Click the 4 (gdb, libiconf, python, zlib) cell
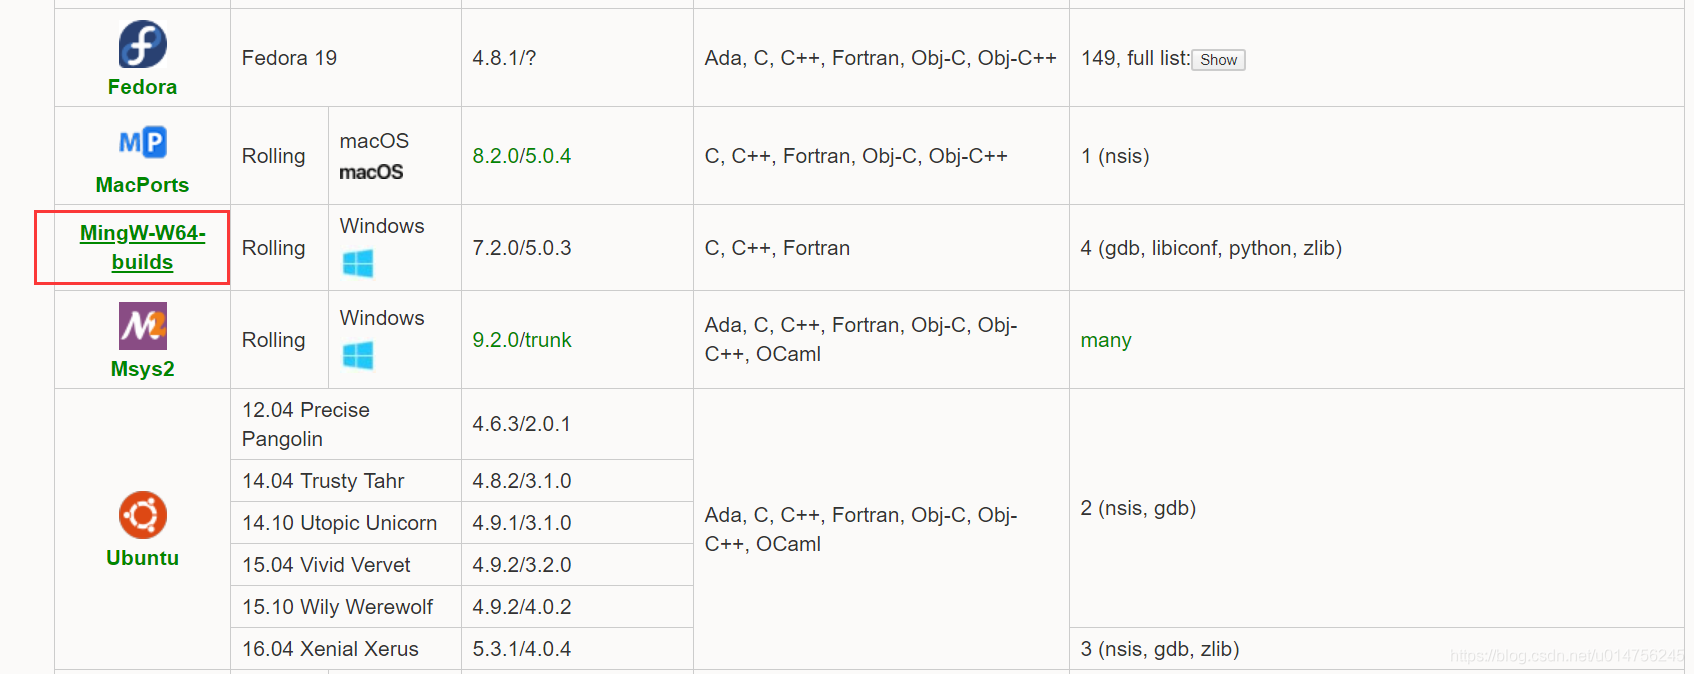 tap(1376, 248)
